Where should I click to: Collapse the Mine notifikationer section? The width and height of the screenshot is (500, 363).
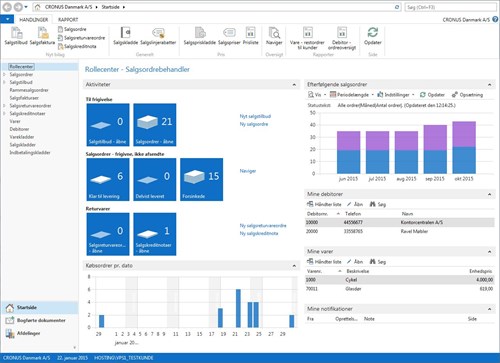point(489,309)
